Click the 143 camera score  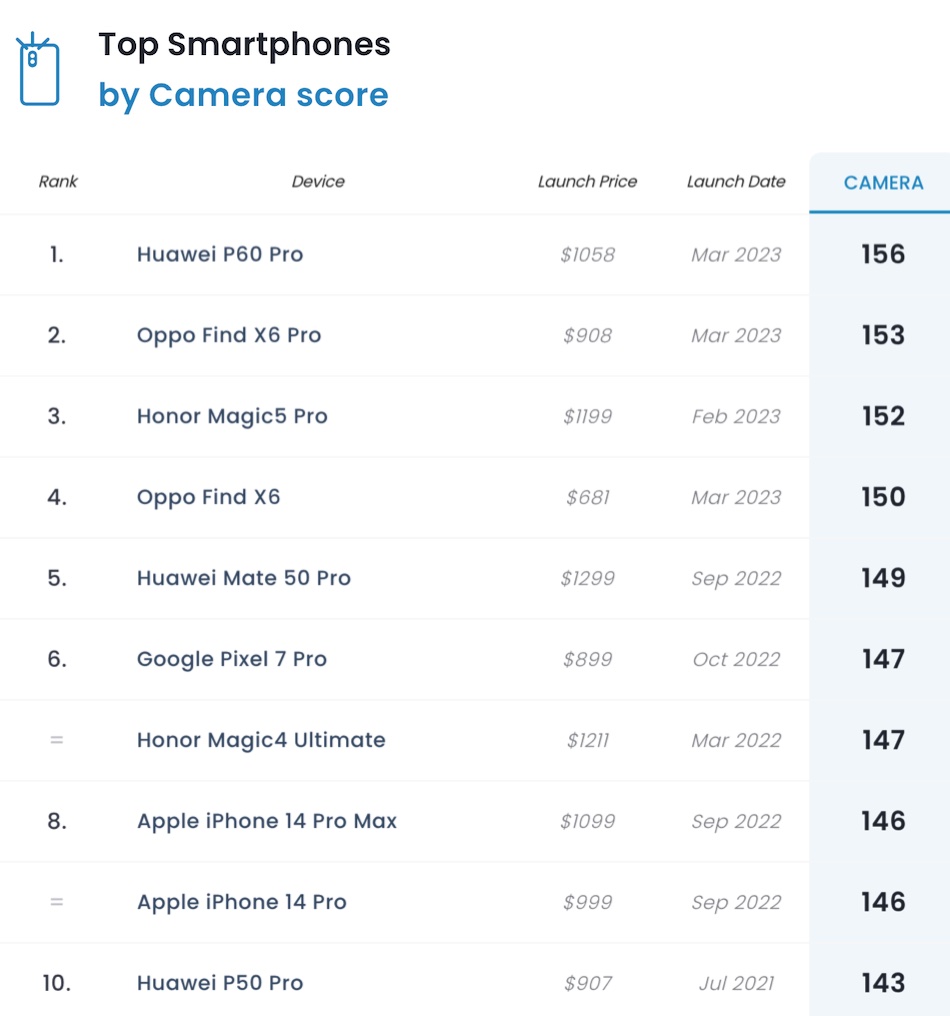(883, 983)
